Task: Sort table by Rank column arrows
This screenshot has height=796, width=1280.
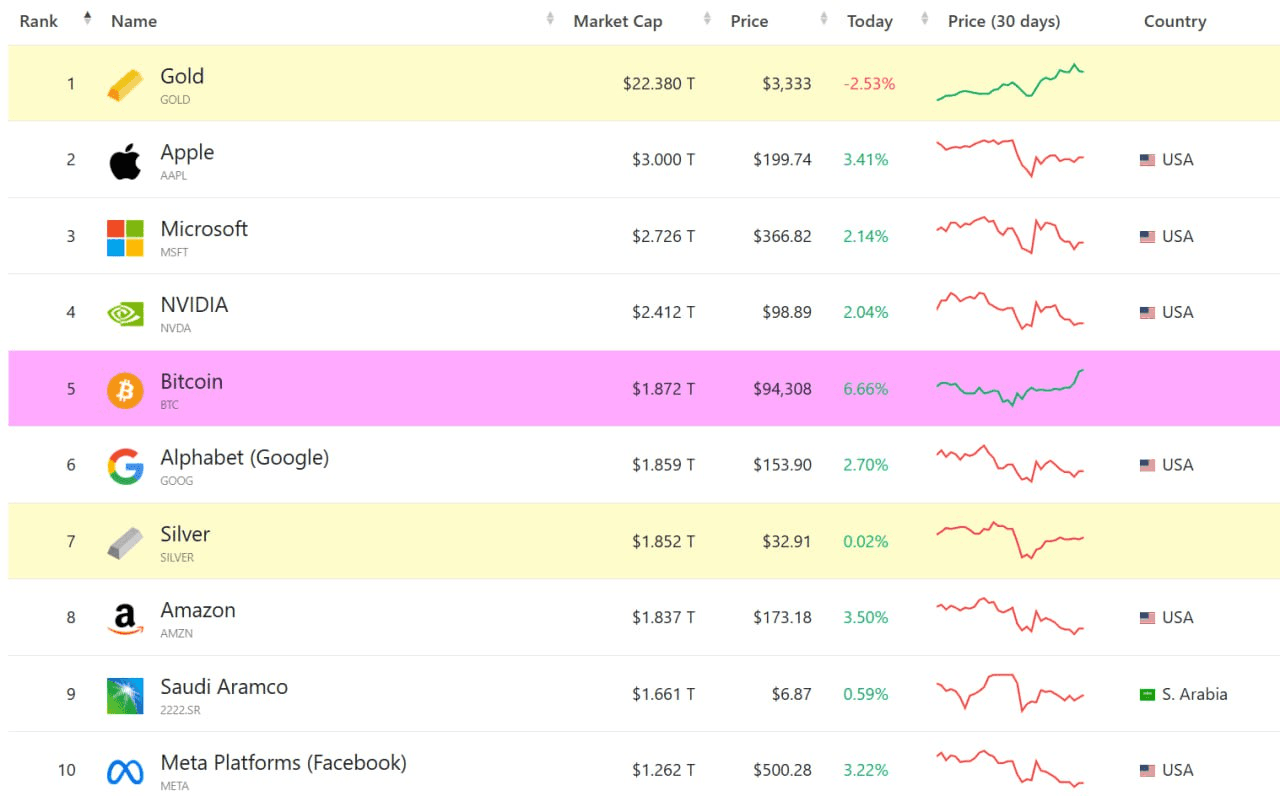Action: (x=87, y=18)
